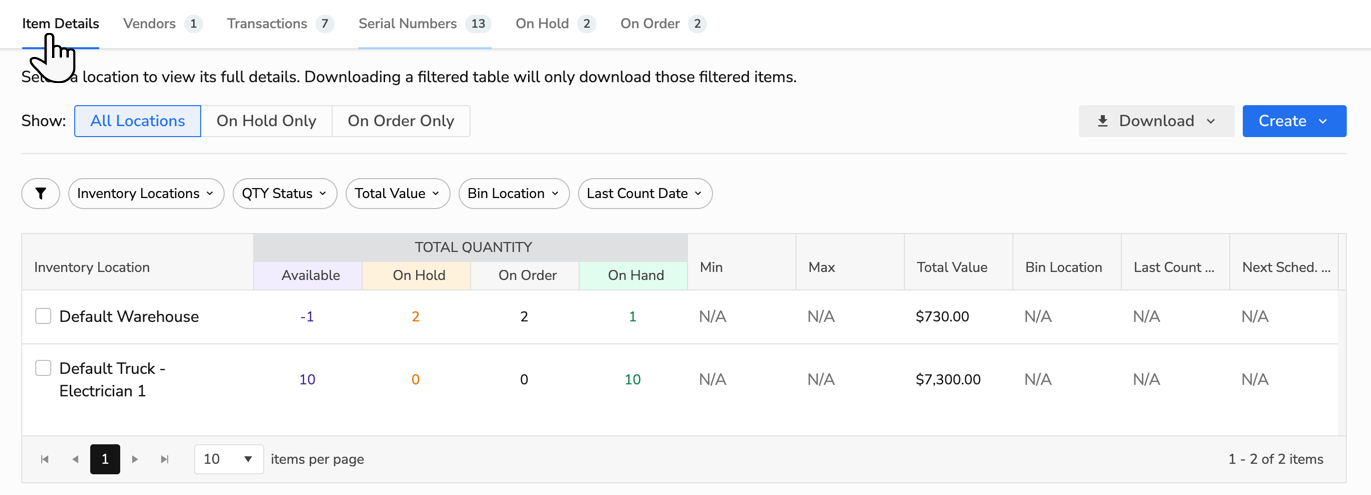Viewport: 1371px width, 495px height.
Task: Sort by On Order column header
Action: pyautogui.click(x=525, y=275)
